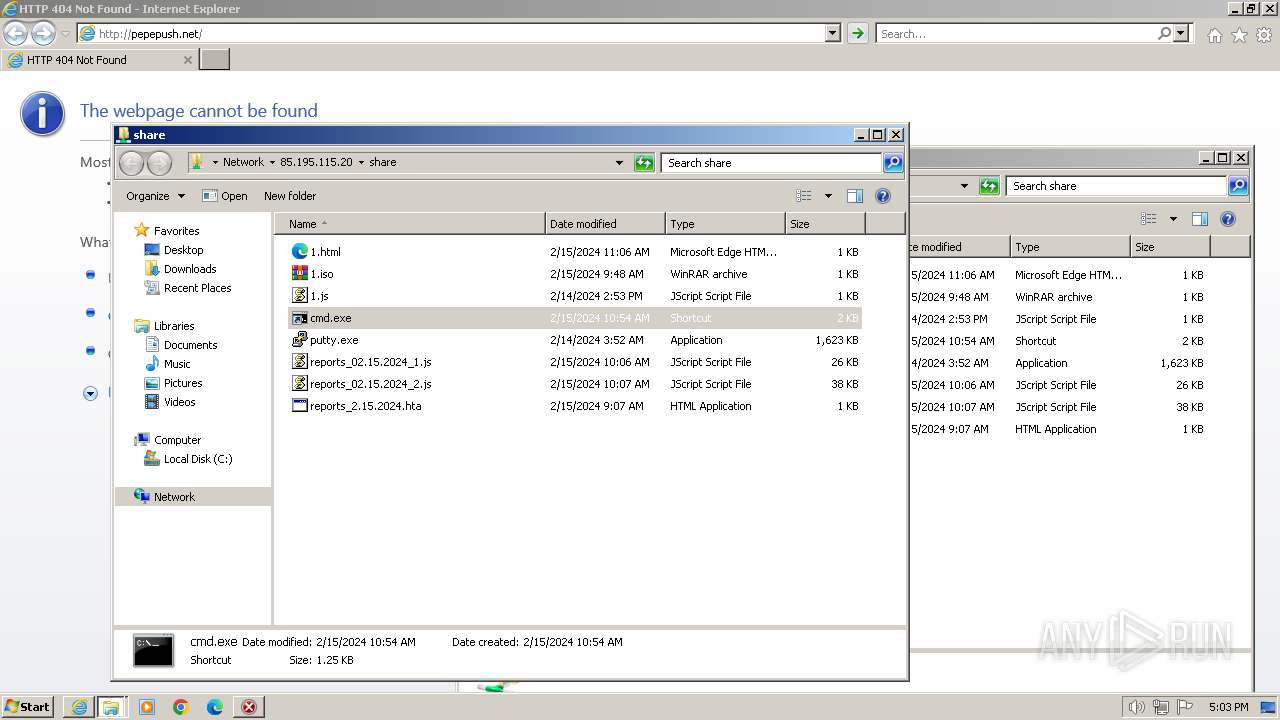
Task: Sort by Type column
Action: coord(725,224)
